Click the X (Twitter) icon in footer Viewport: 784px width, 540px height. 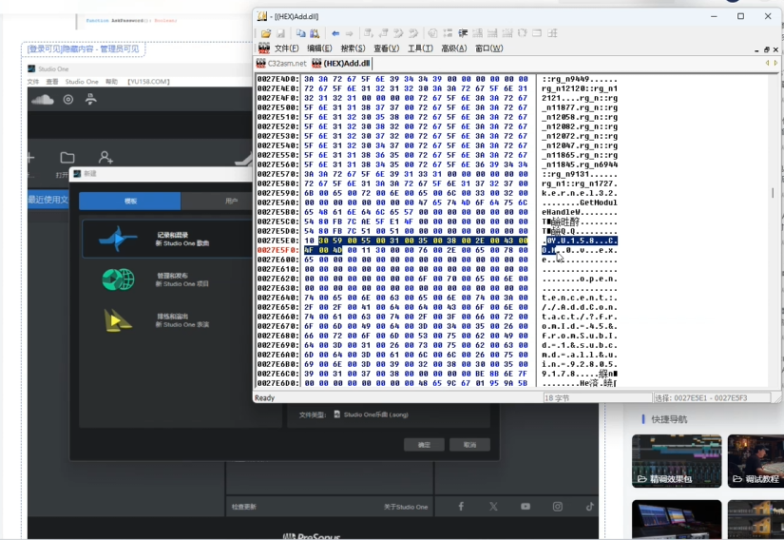tap(493, 507)
